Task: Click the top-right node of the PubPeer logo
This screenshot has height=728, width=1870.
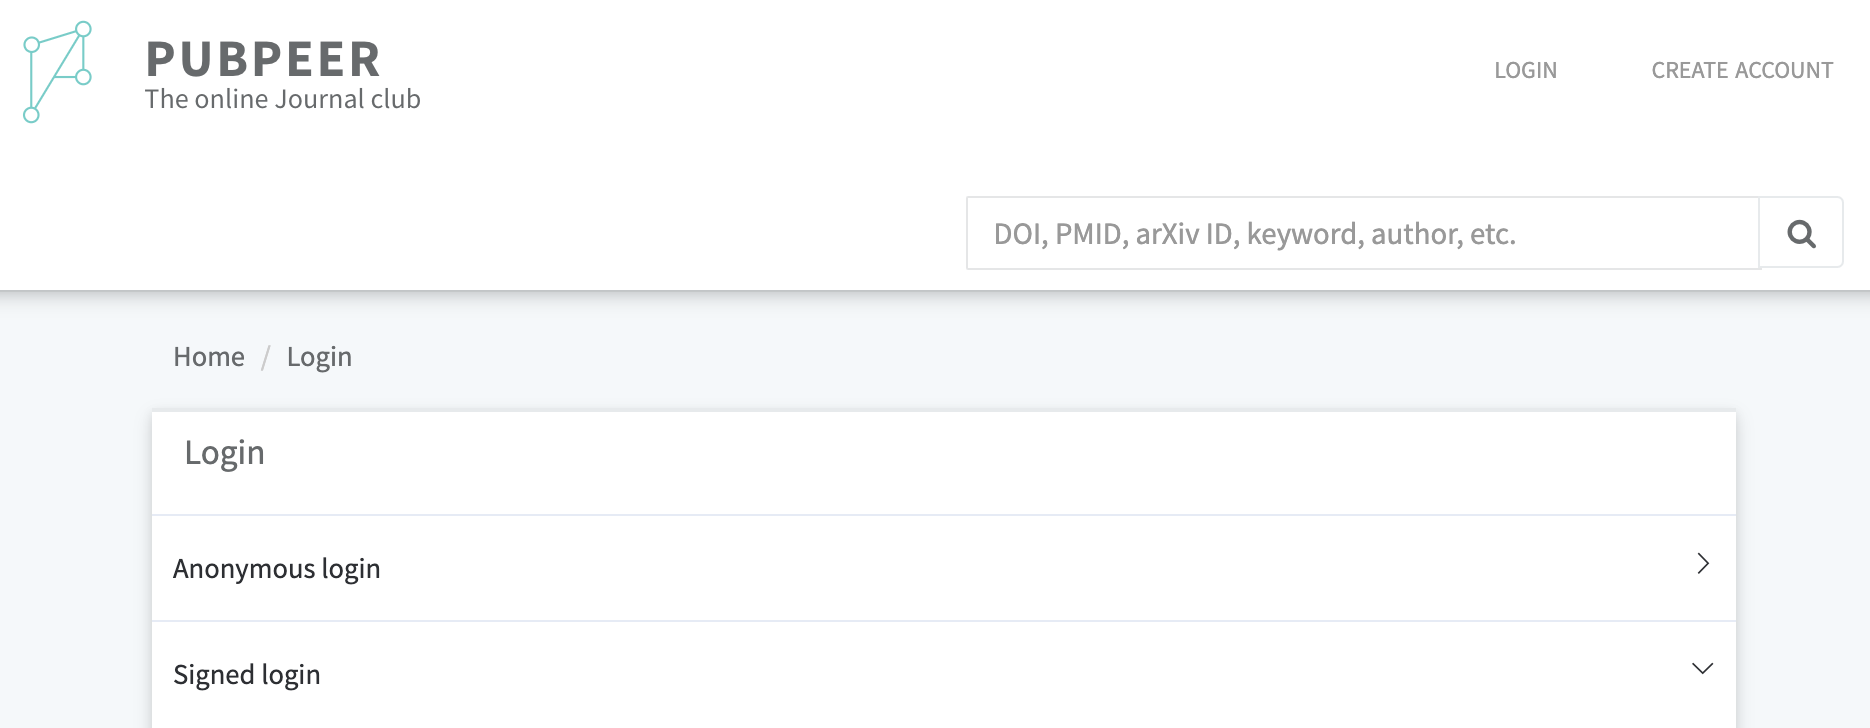Action: [84, 29]
